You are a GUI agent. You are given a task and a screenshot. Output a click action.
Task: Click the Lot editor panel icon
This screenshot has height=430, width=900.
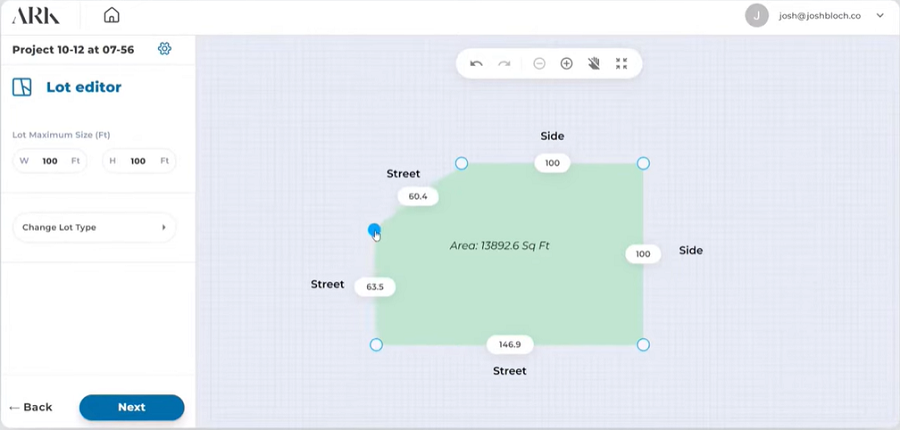pos(22,87)
